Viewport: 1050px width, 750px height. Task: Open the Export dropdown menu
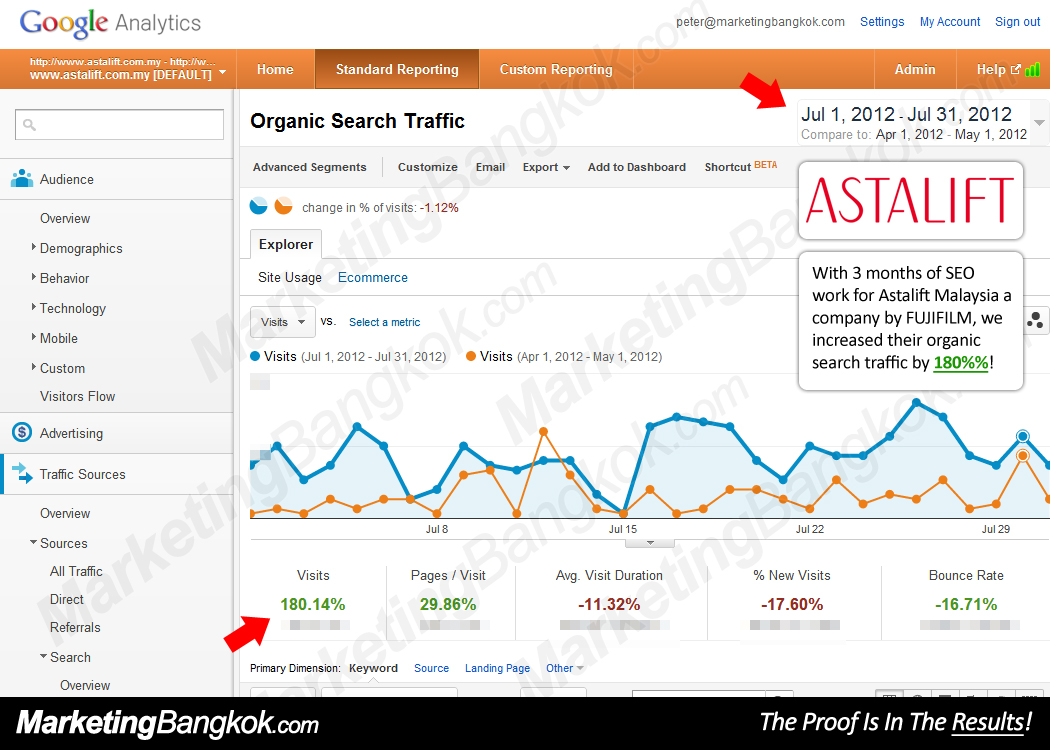[x=546, y=167]
